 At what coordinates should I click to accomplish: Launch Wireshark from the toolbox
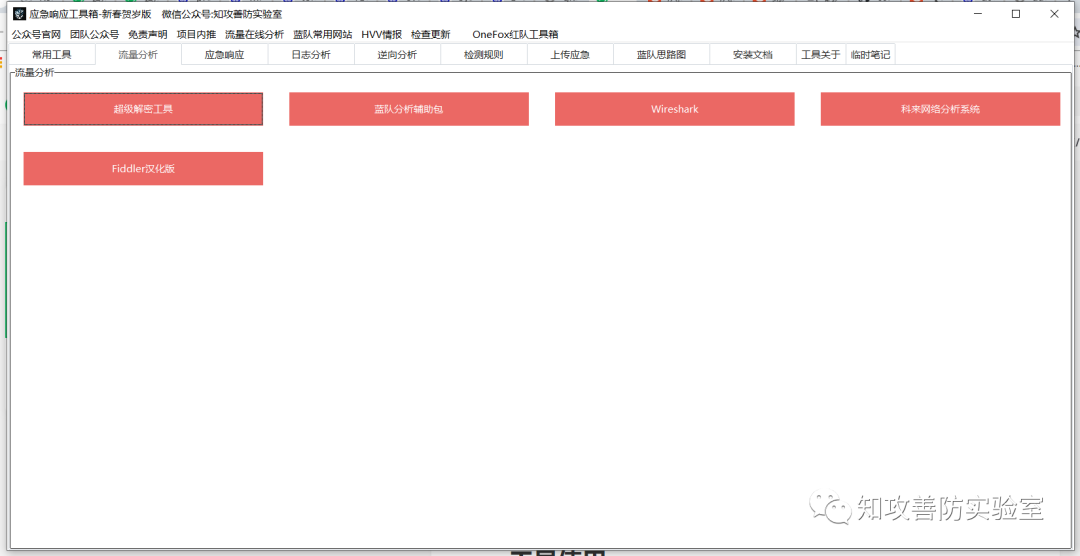pos(675,109)
